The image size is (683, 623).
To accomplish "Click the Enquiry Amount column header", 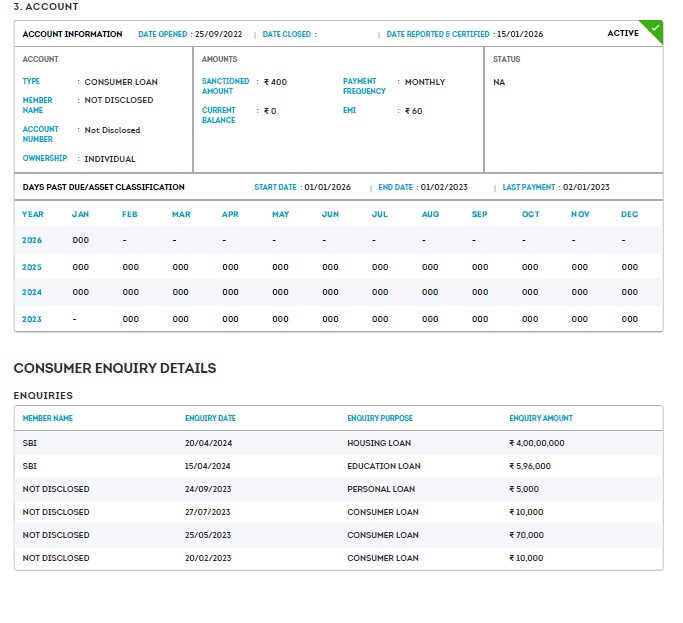I will click(541, 418).
